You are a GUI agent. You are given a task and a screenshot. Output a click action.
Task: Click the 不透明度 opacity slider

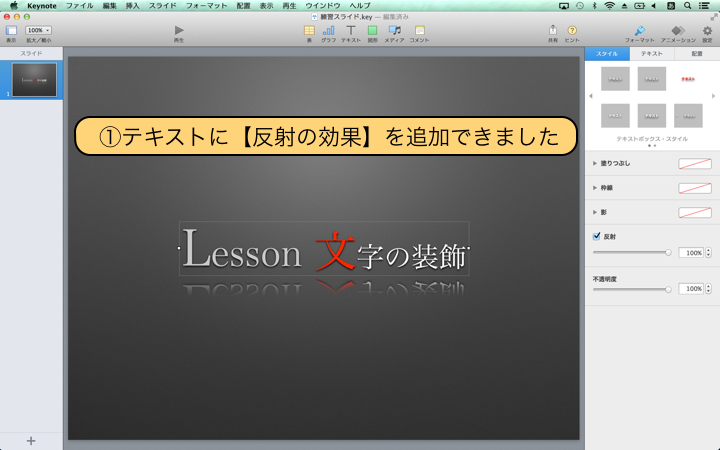[632, 289]
